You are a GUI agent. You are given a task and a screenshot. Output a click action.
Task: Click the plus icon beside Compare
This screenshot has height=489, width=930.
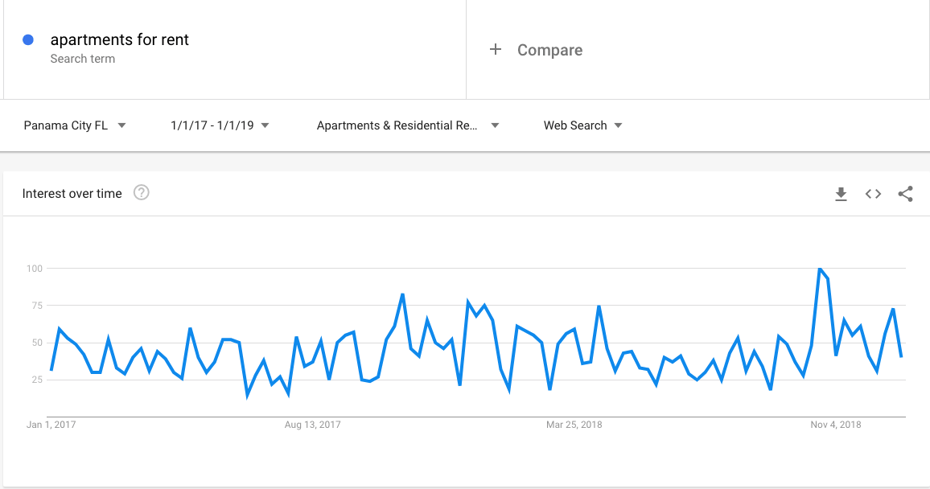pyautogui.click(x=495, y=49)
